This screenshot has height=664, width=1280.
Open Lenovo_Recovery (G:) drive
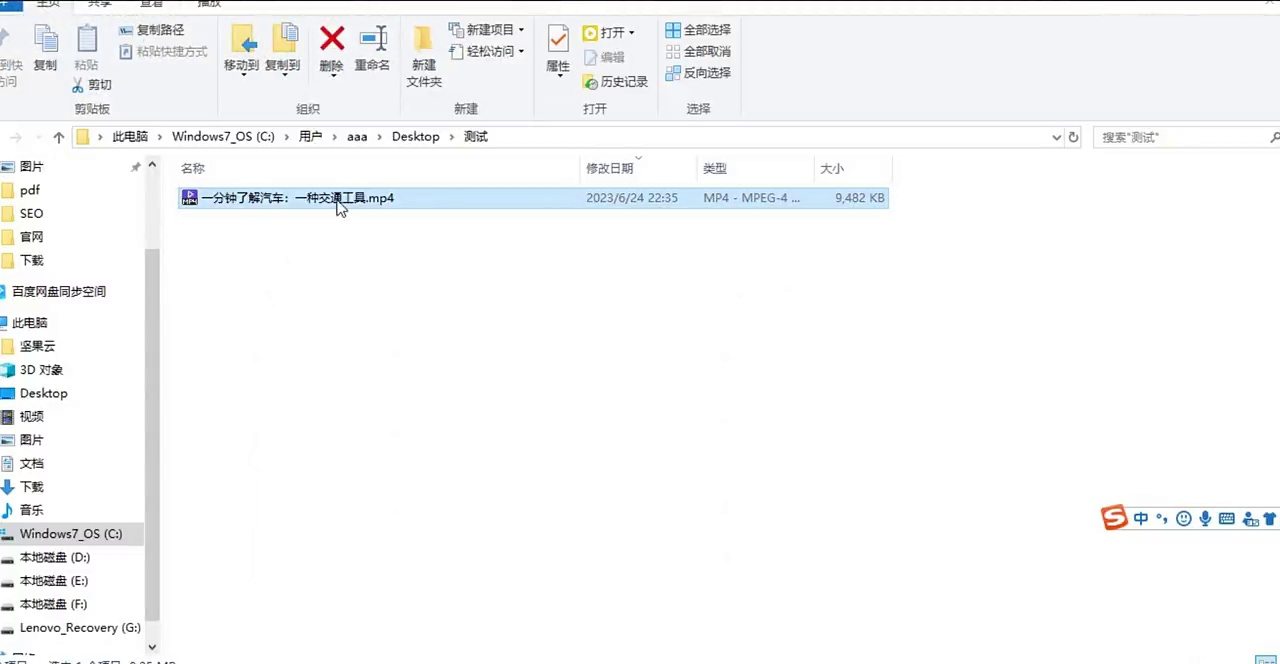click(80, 628)
